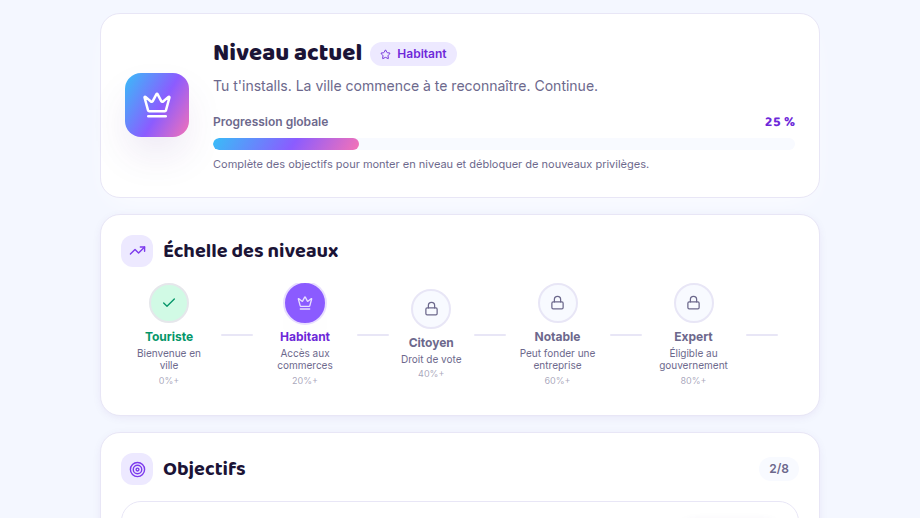920x518 pixels.
Task: Click the large gradient crown level icon
Action: [157, 105]
